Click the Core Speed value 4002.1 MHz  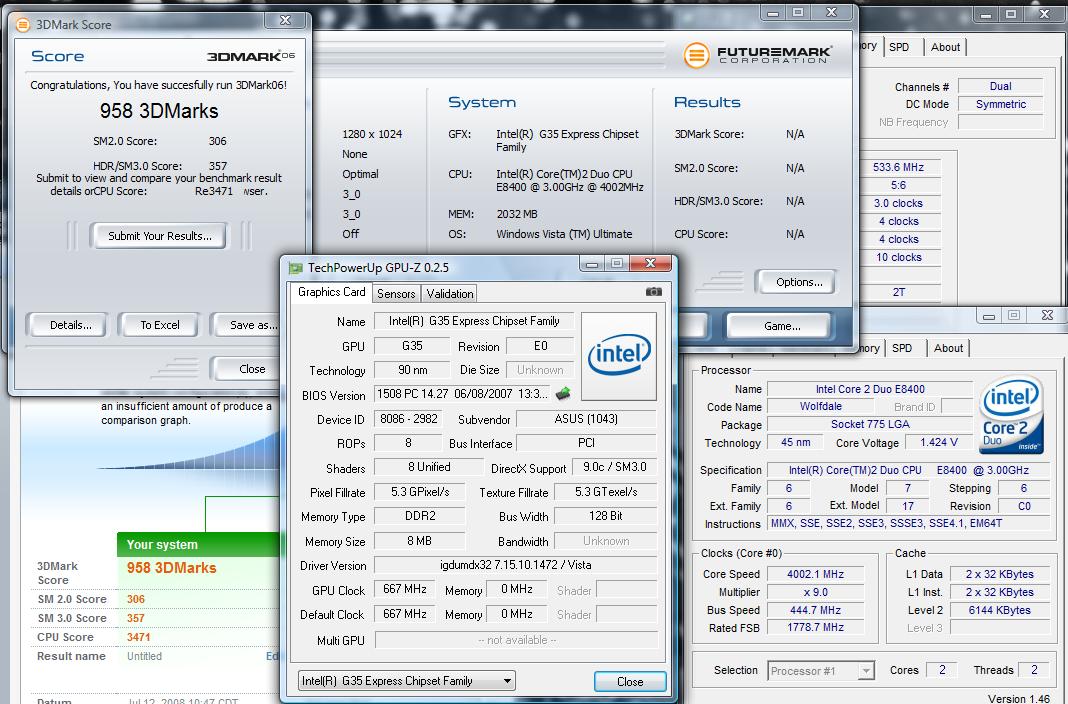pyautogui.click(x=815, y=574)
